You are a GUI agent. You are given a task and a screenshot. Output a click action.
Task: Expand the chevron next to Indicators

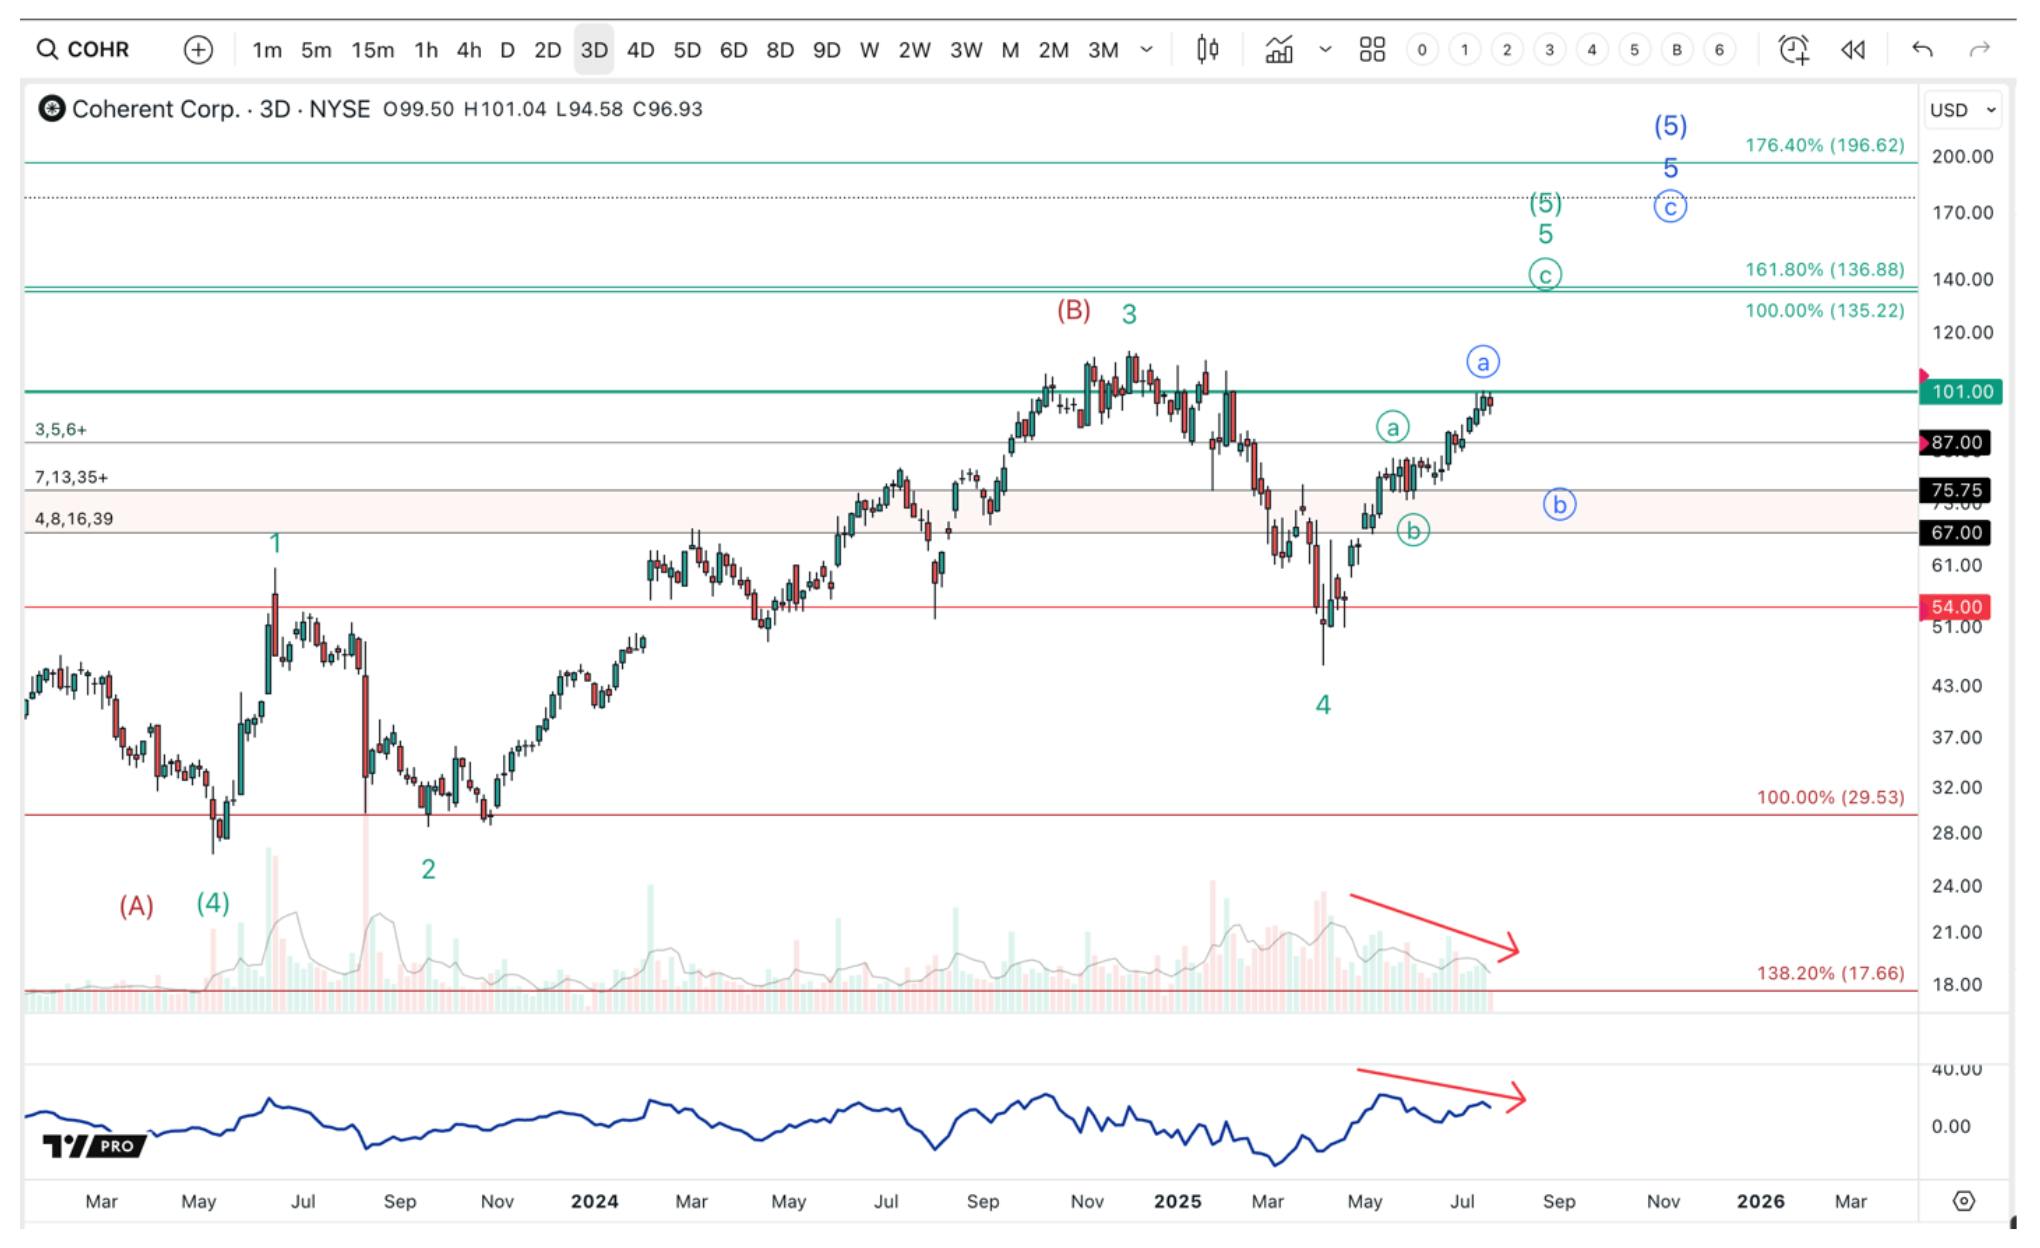point(1325,49)
